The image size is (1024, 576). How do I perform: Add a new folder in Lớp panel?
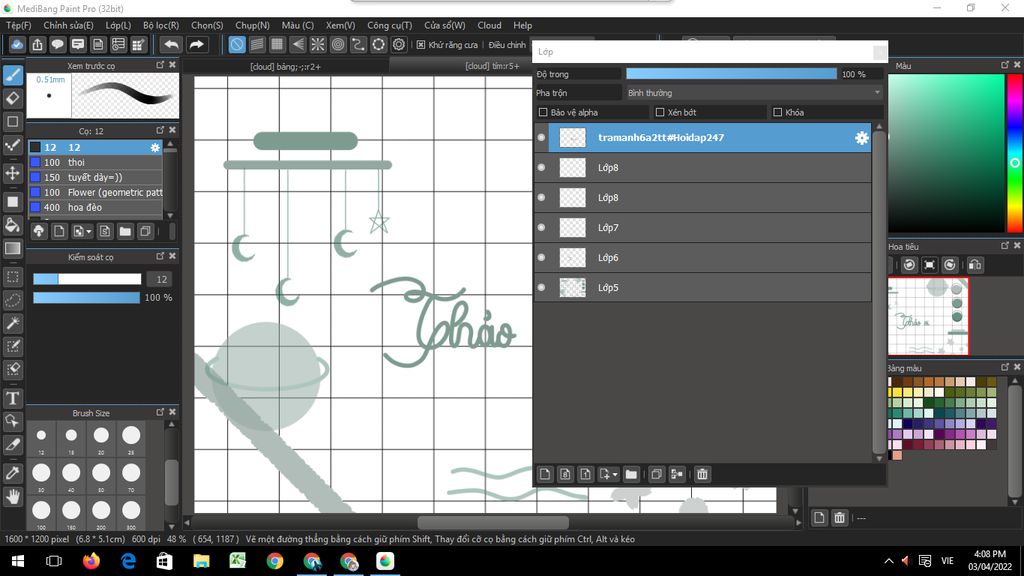631,474
